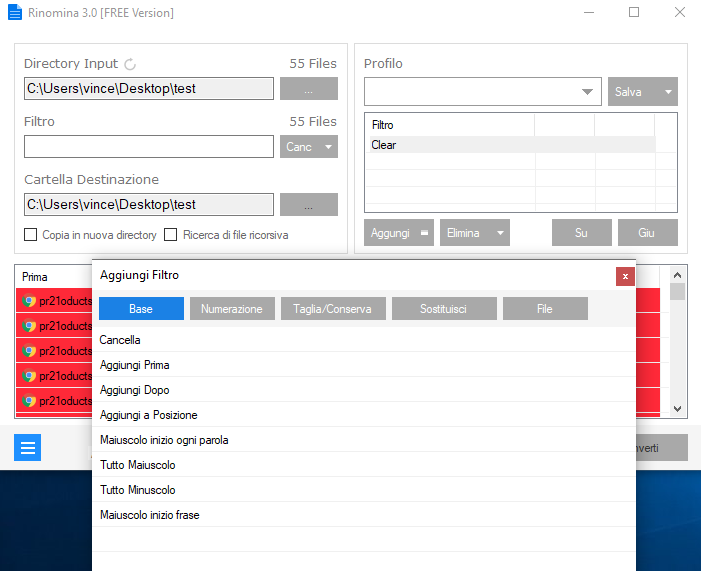Browse for the input directory
This screenshot has height=571, width=701.
coord(308,89)
